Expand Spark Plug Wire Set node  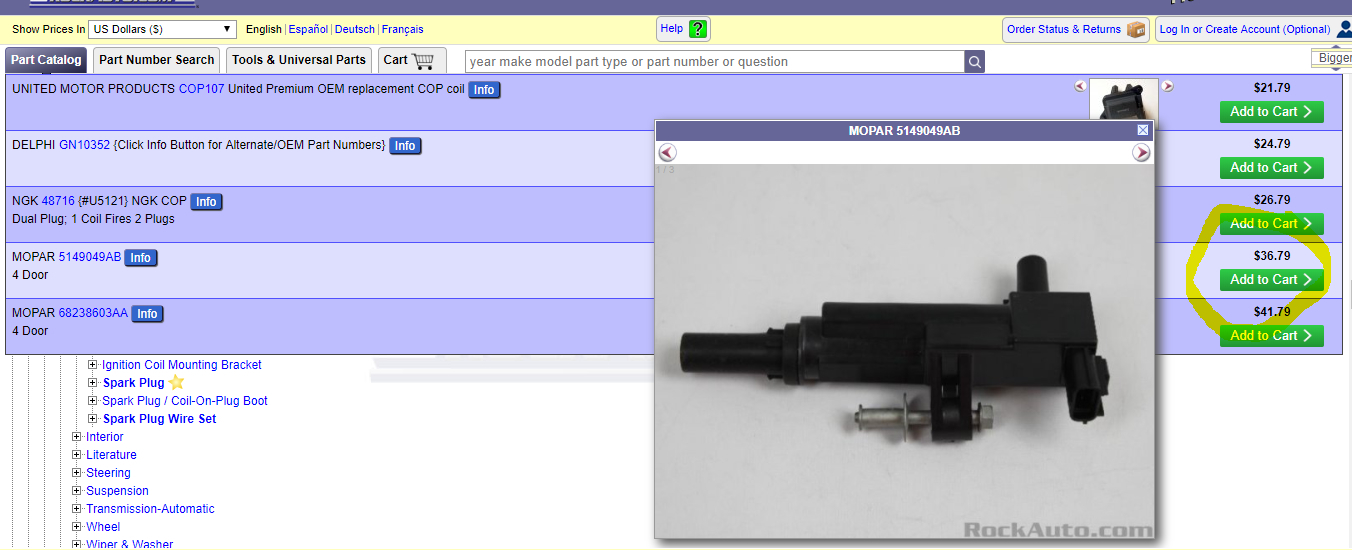[x=93, y=419]
